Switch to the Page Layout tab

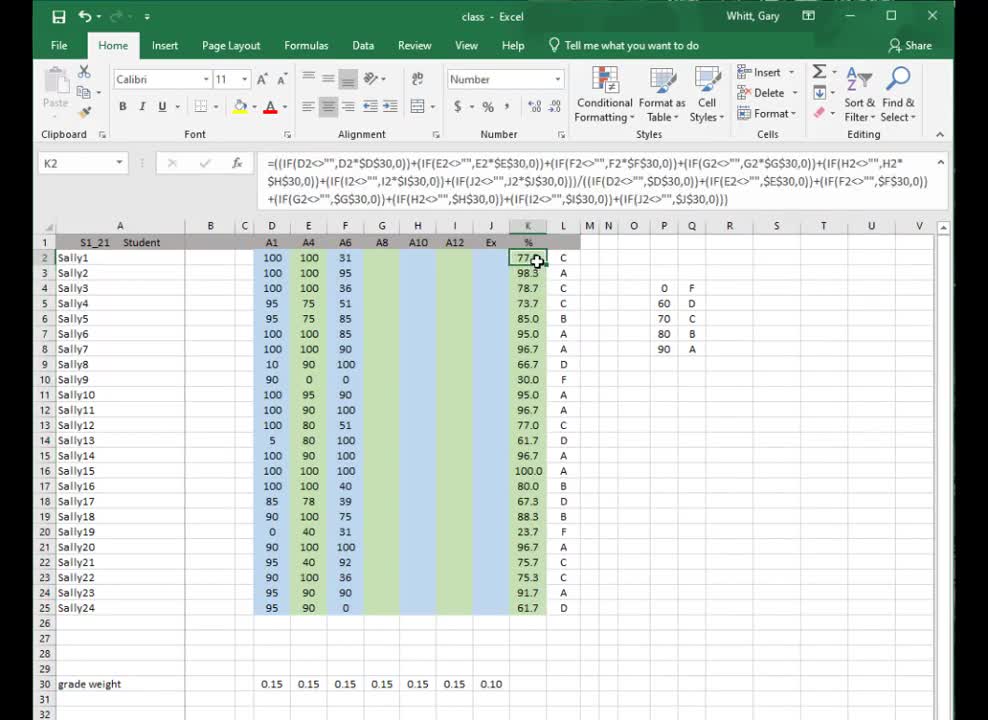(231, 45)
